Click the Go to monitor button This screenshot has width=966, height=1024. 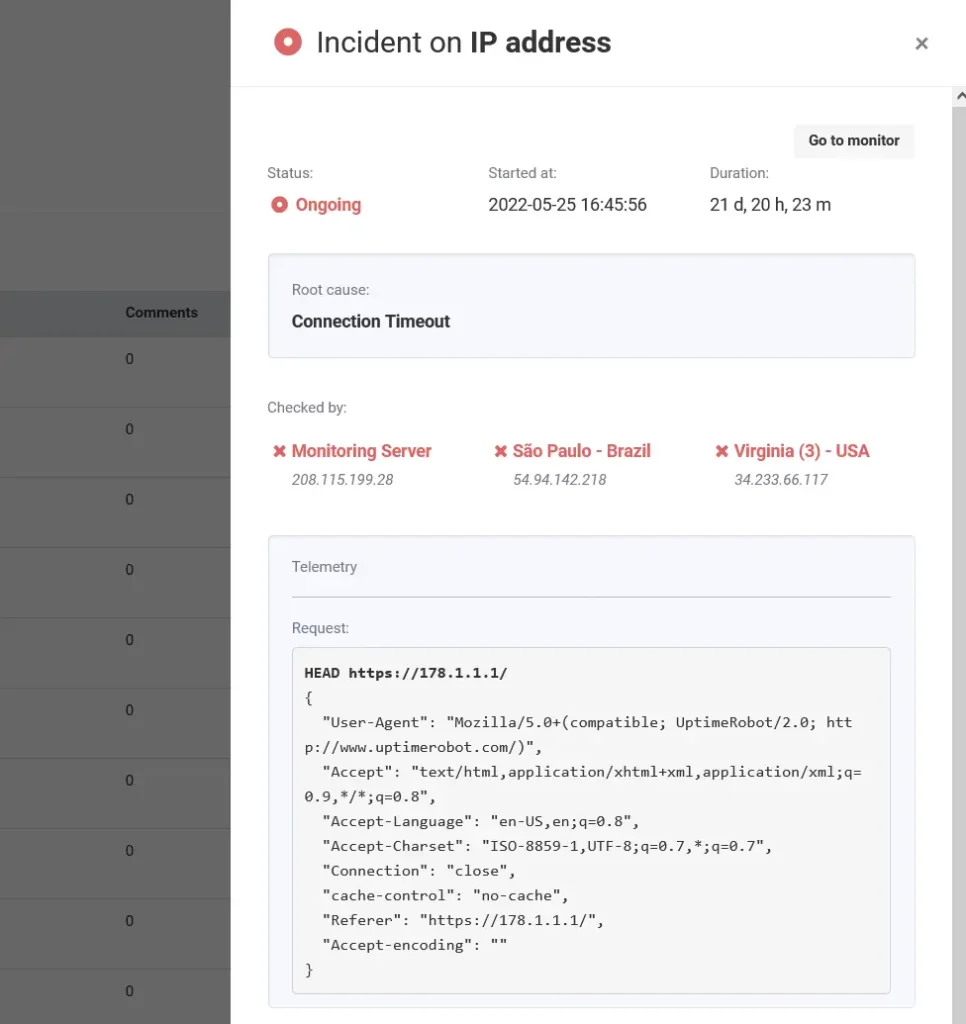tap(853, 141)
